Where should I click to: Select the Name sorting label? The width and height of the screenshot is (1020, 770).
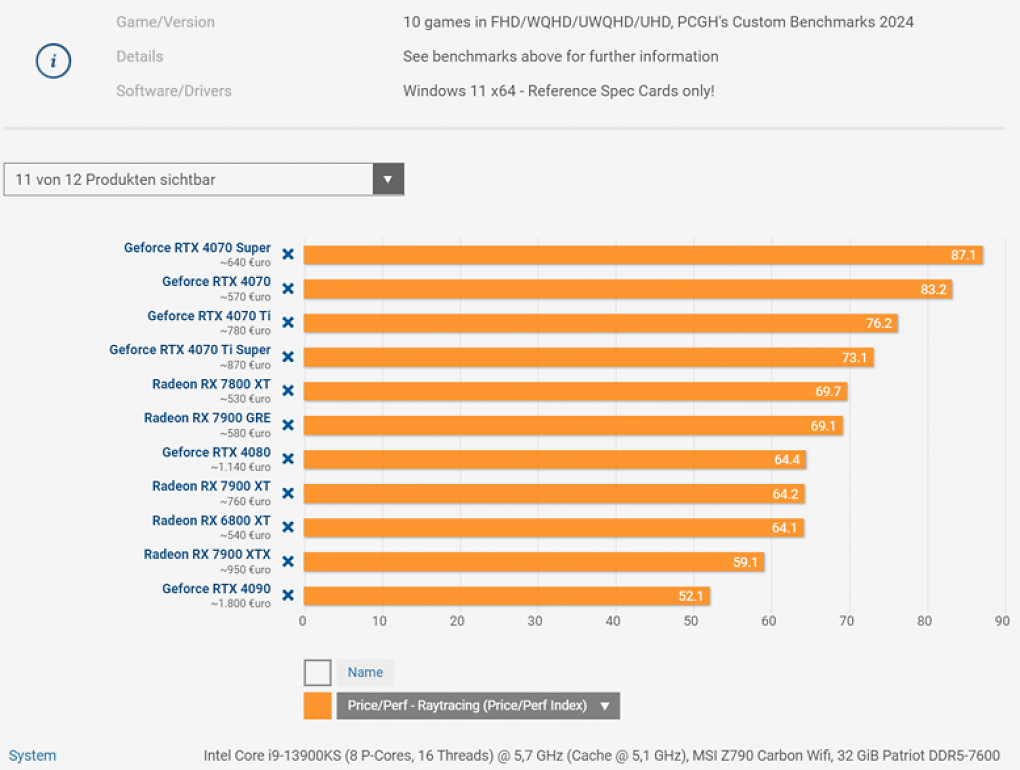coord(365,672)
